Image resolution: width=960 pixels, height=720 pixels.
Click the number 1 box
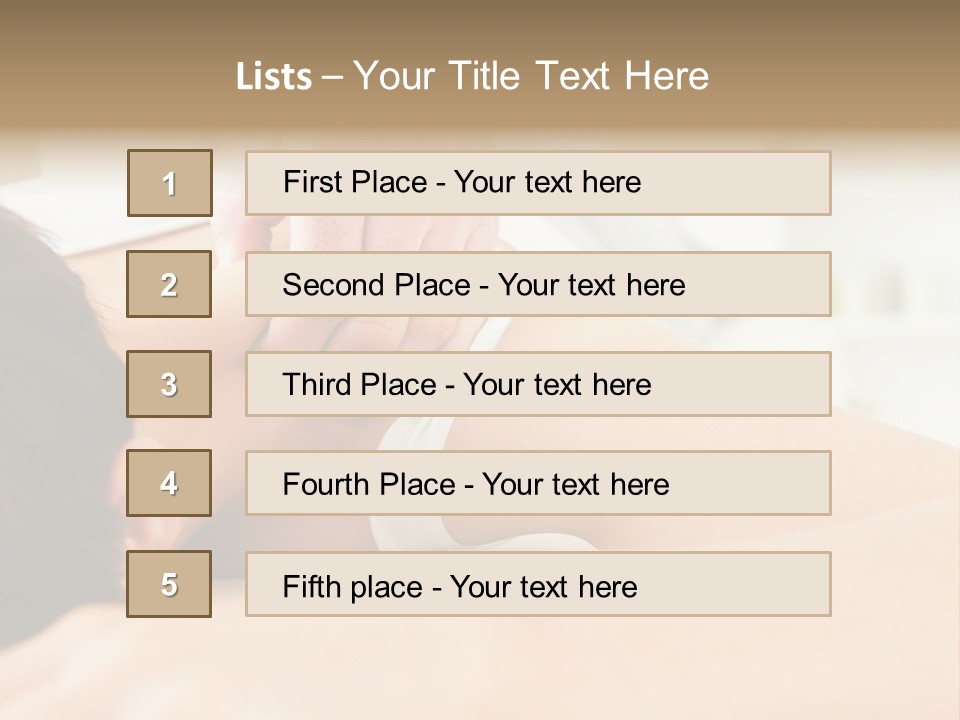(x=170, y=183)
